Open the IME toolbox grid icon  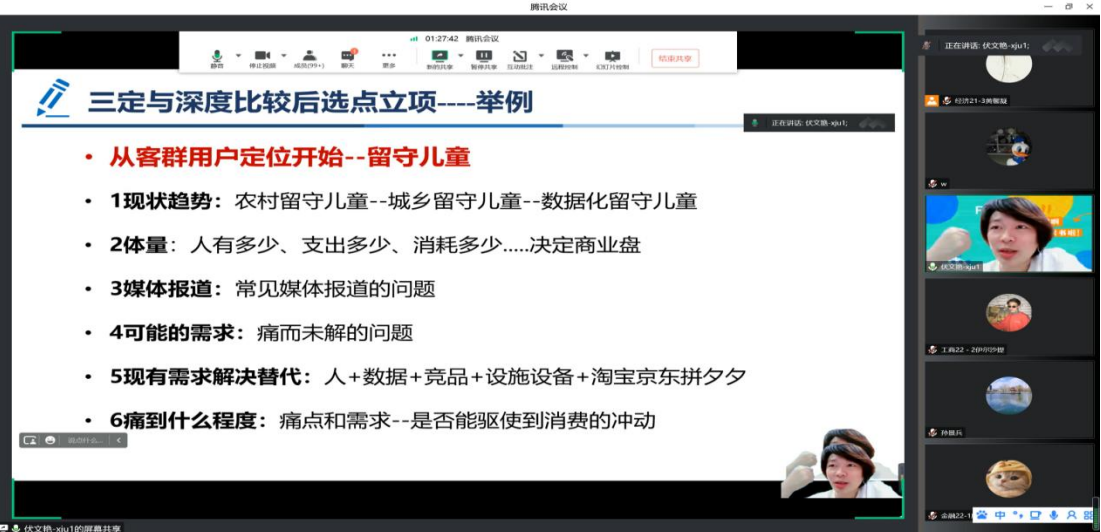(1088, 515)
